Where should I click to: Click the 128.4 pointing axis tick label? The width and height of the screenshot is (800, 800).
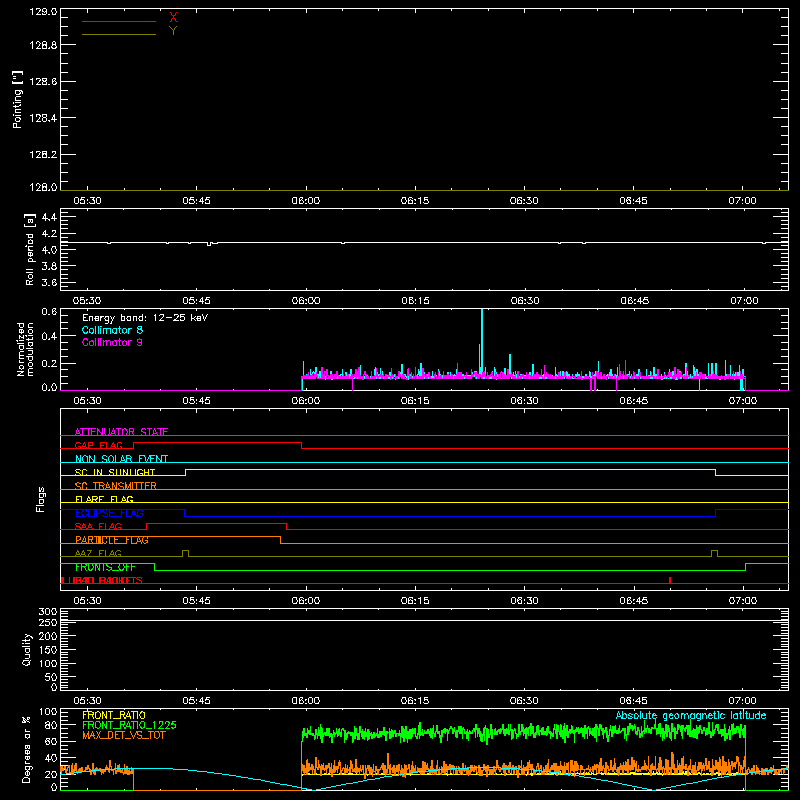[x=43, y=118]
